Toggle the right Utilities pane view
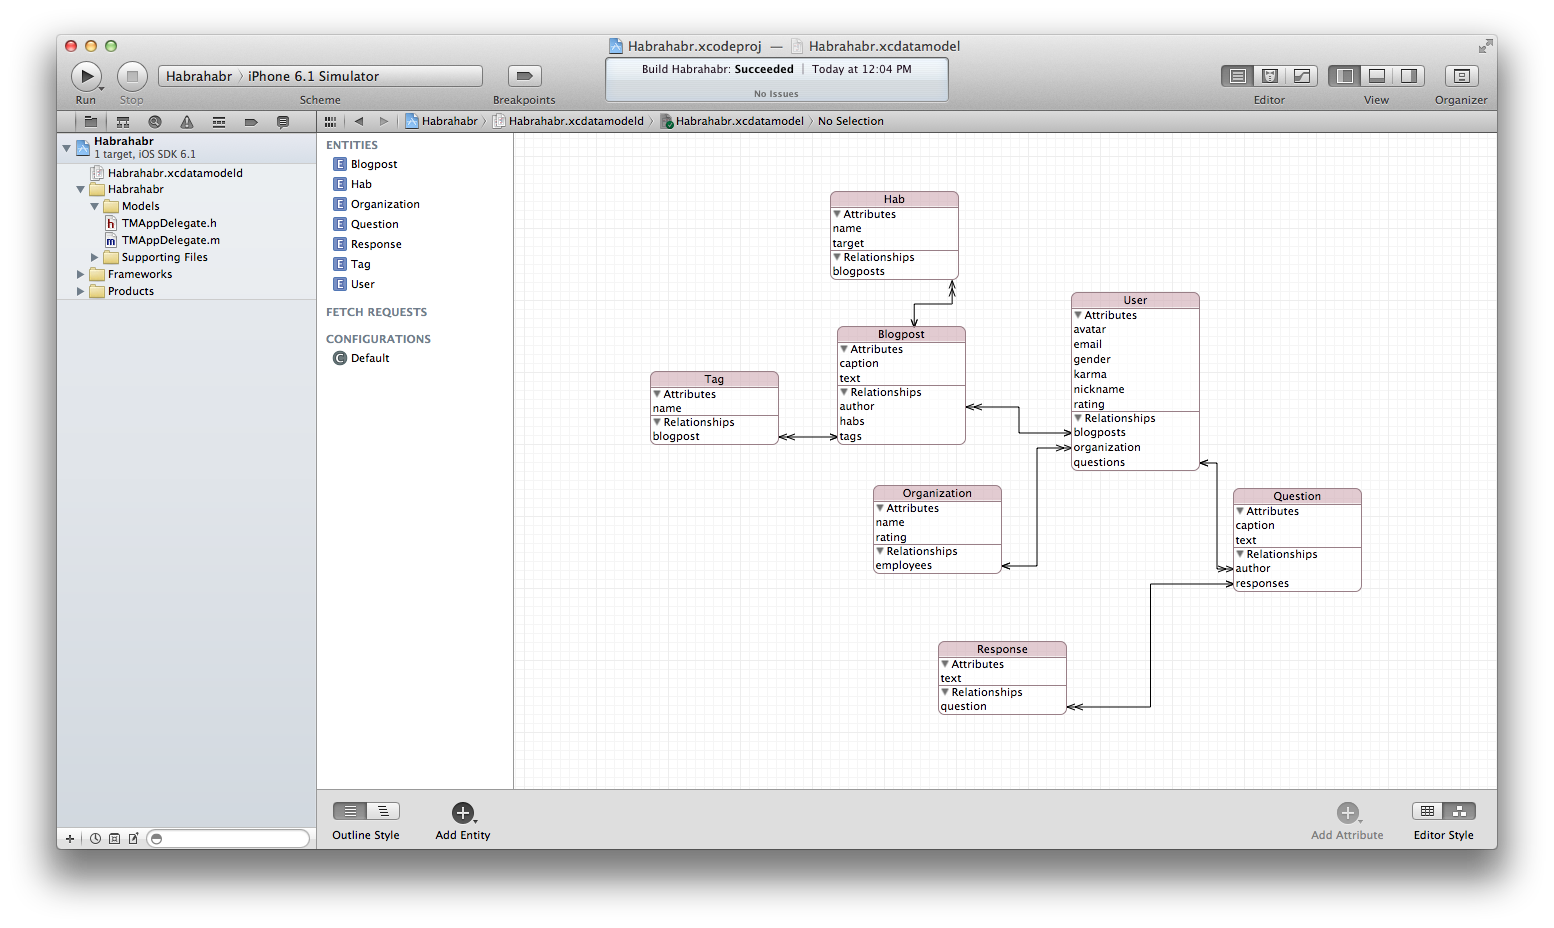The image size is (1554, 928). [1409, 76]
